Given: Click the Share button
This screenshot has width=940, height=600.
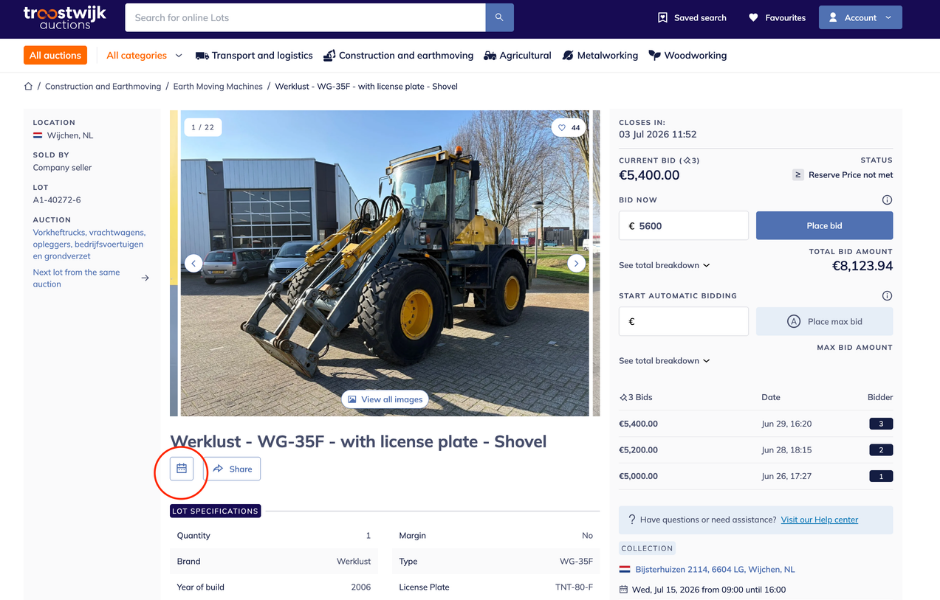Looking at the screenshot, I should 233,469.
